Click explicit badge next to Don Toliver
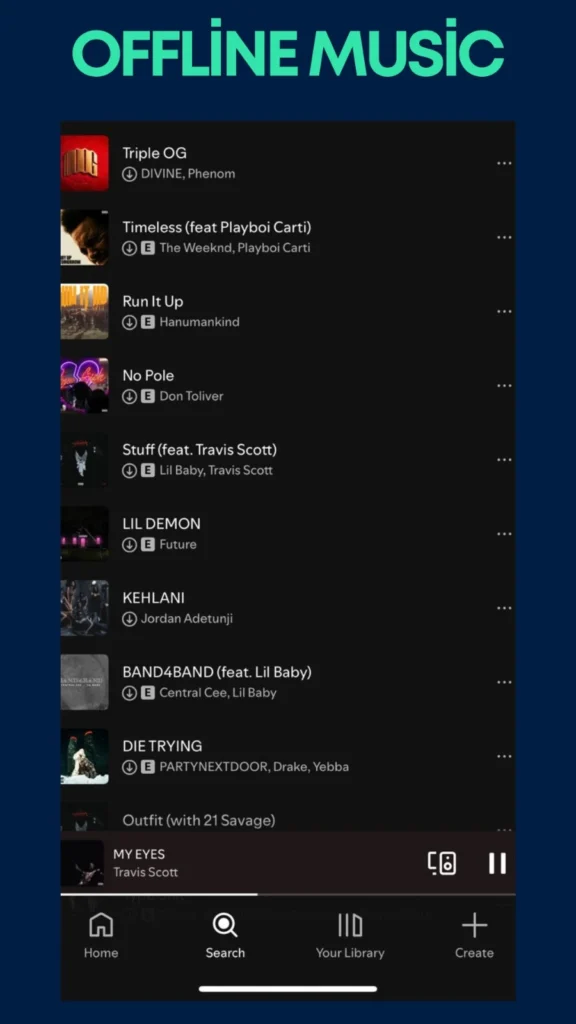 click(148, 396)
